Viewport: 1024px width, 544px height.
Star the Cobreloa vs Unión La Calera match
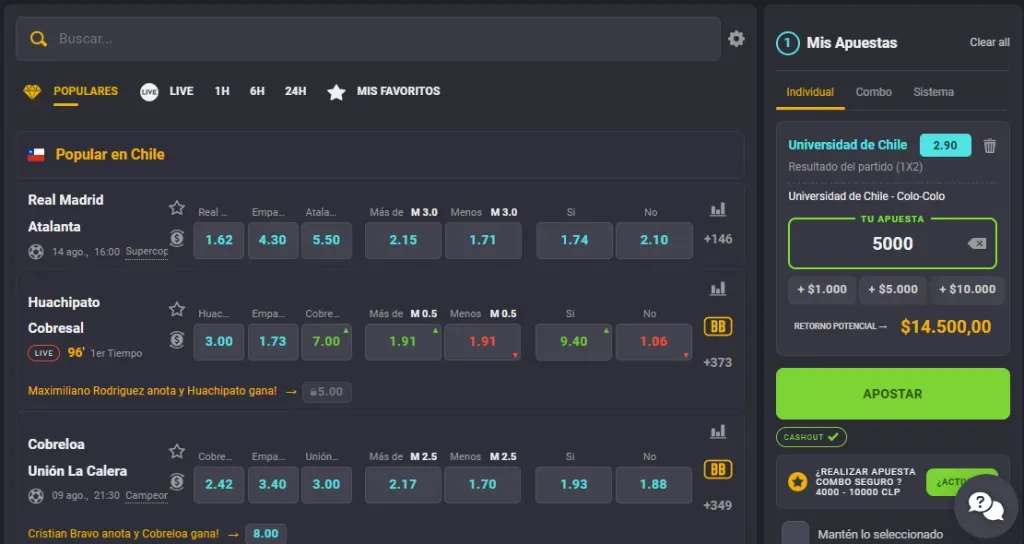pyautogui.click(x=177, y=451)
